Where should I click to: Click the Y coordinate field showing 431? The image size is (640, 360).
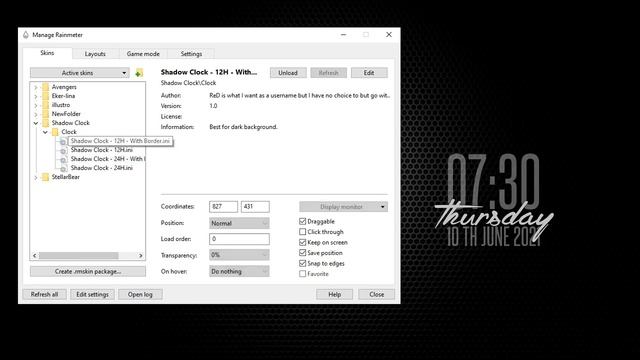[255, 207]
